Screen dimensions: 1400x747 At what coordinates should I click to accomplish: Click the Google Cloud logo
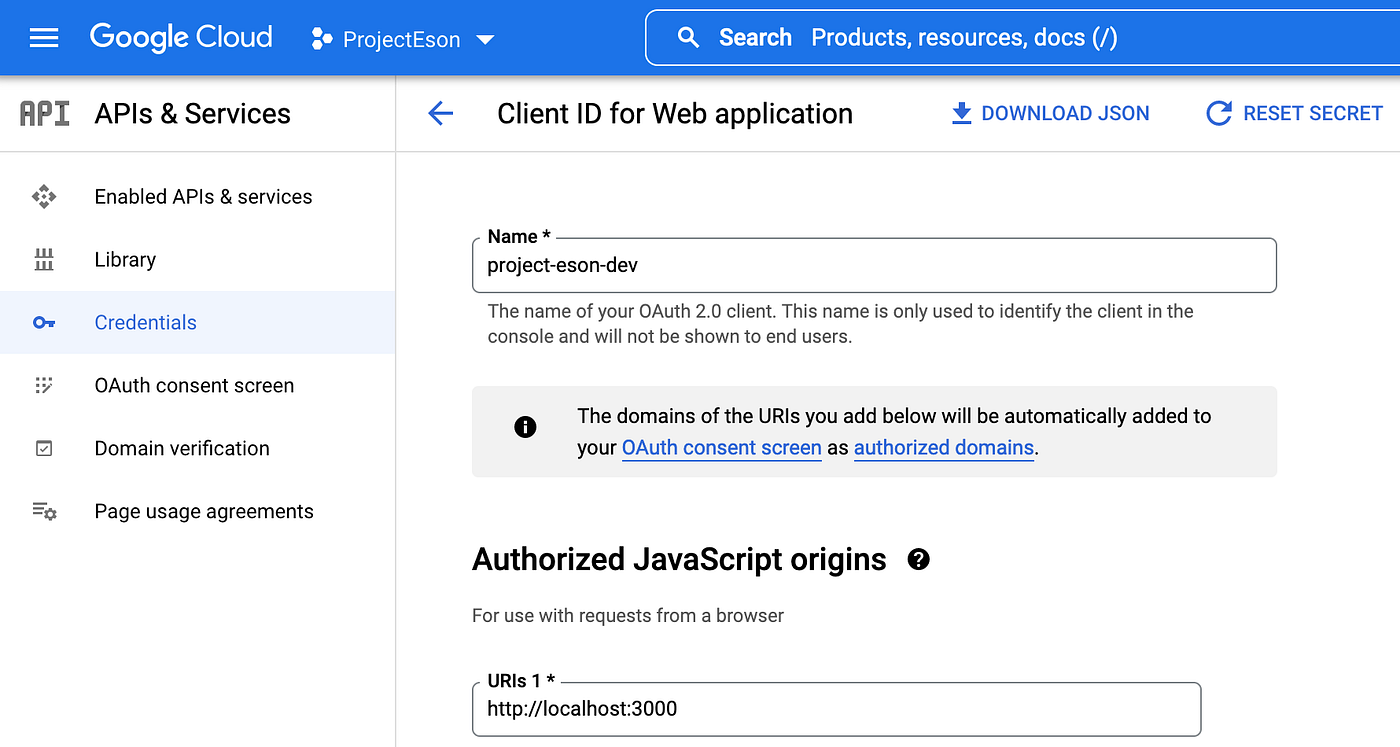(x=180, y=37)
